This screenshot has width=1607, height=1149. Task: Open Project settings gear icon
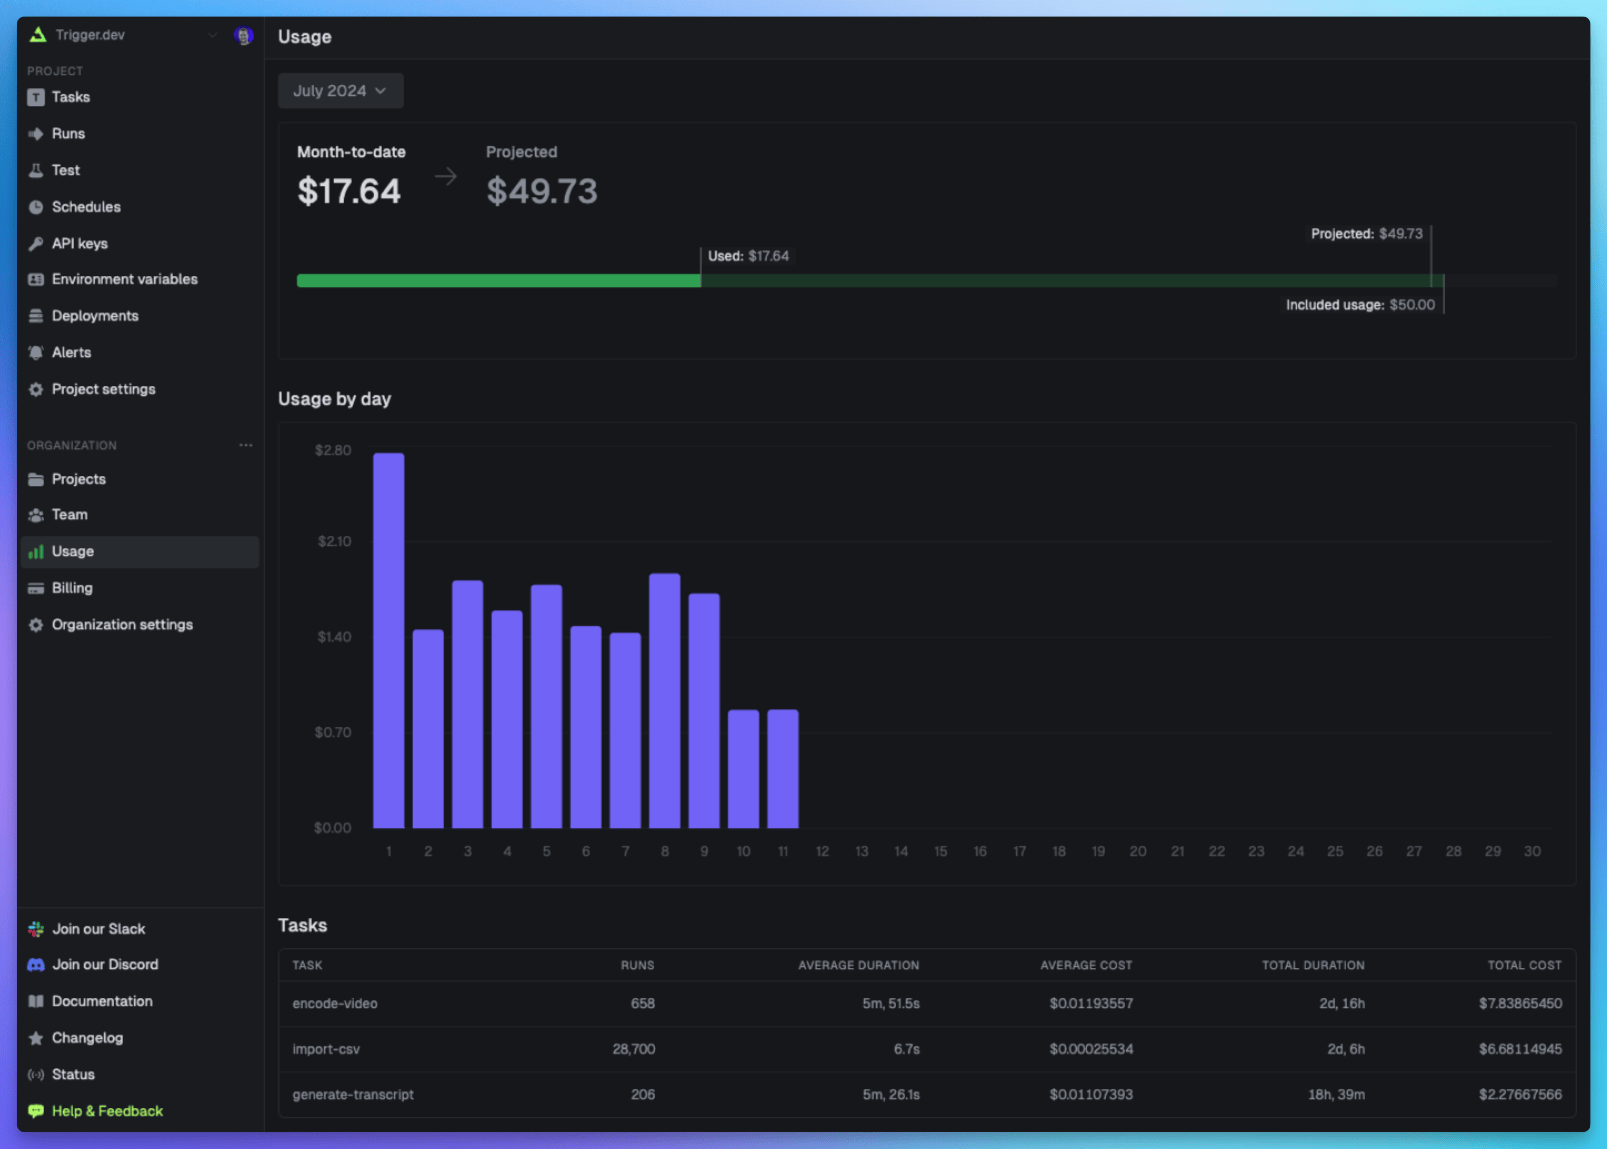point(35,389)
